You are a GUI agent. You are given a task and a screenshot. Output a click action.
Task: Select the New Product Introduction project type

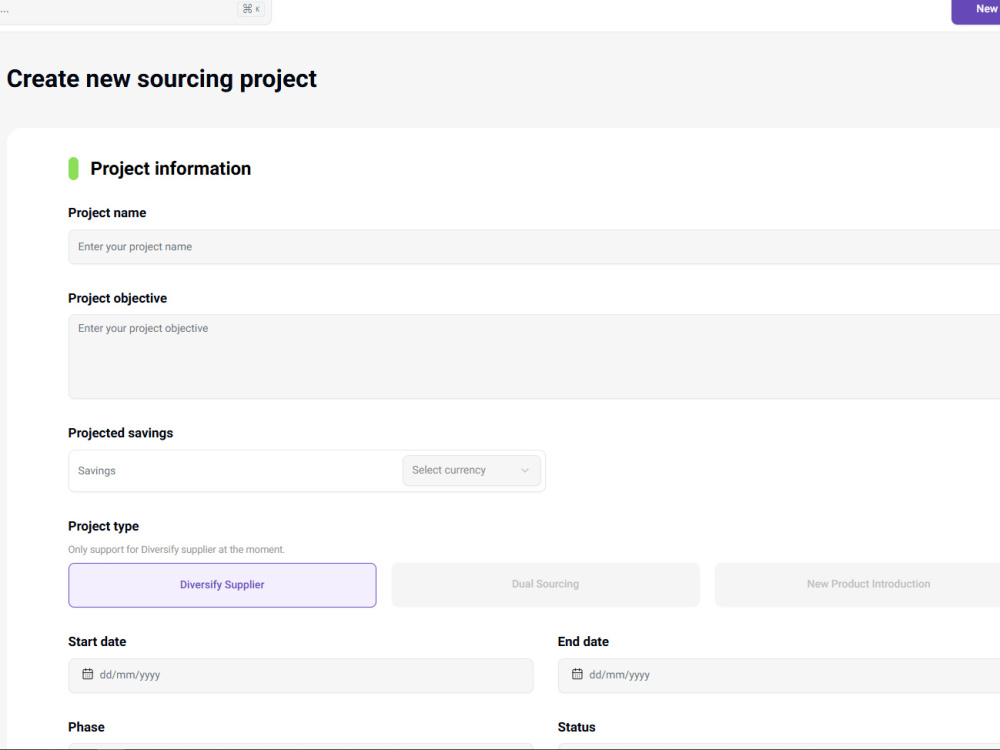click(x=858, y=584)
